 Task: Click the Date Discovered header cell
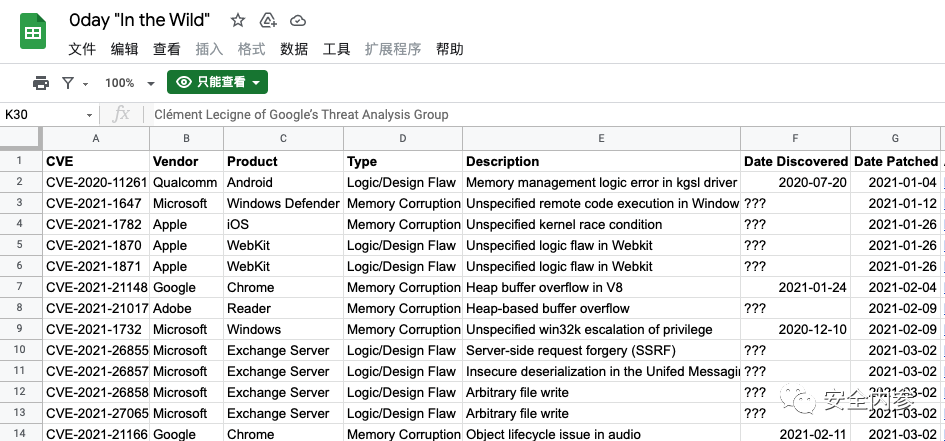[x=796, y=161]
